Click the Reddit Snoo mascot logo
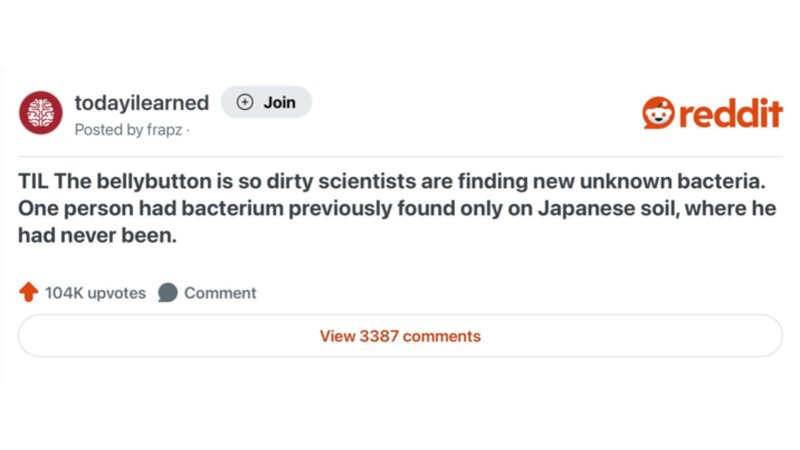This screenshot has height=450, width=800. pos(659,113)
